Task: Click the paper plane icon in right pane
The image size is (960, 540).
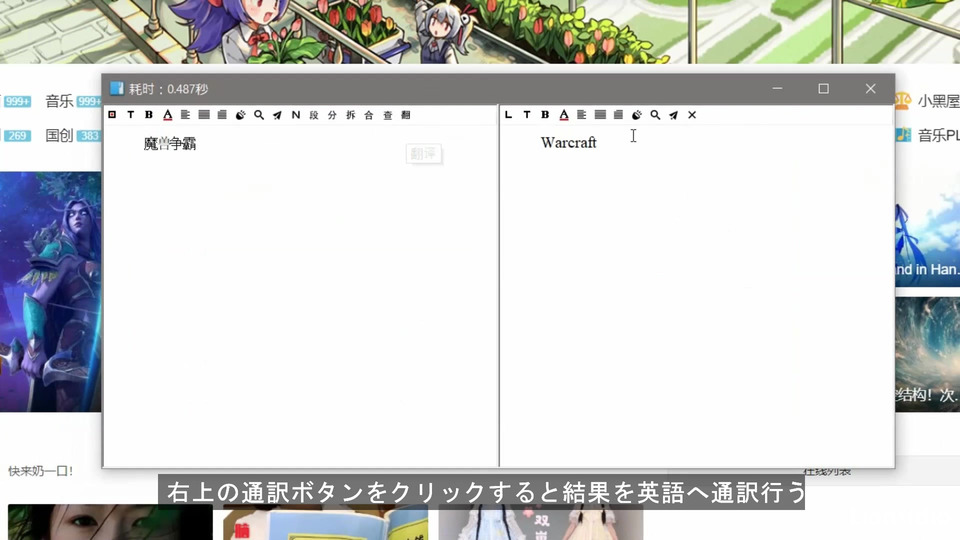Action: 673,114
